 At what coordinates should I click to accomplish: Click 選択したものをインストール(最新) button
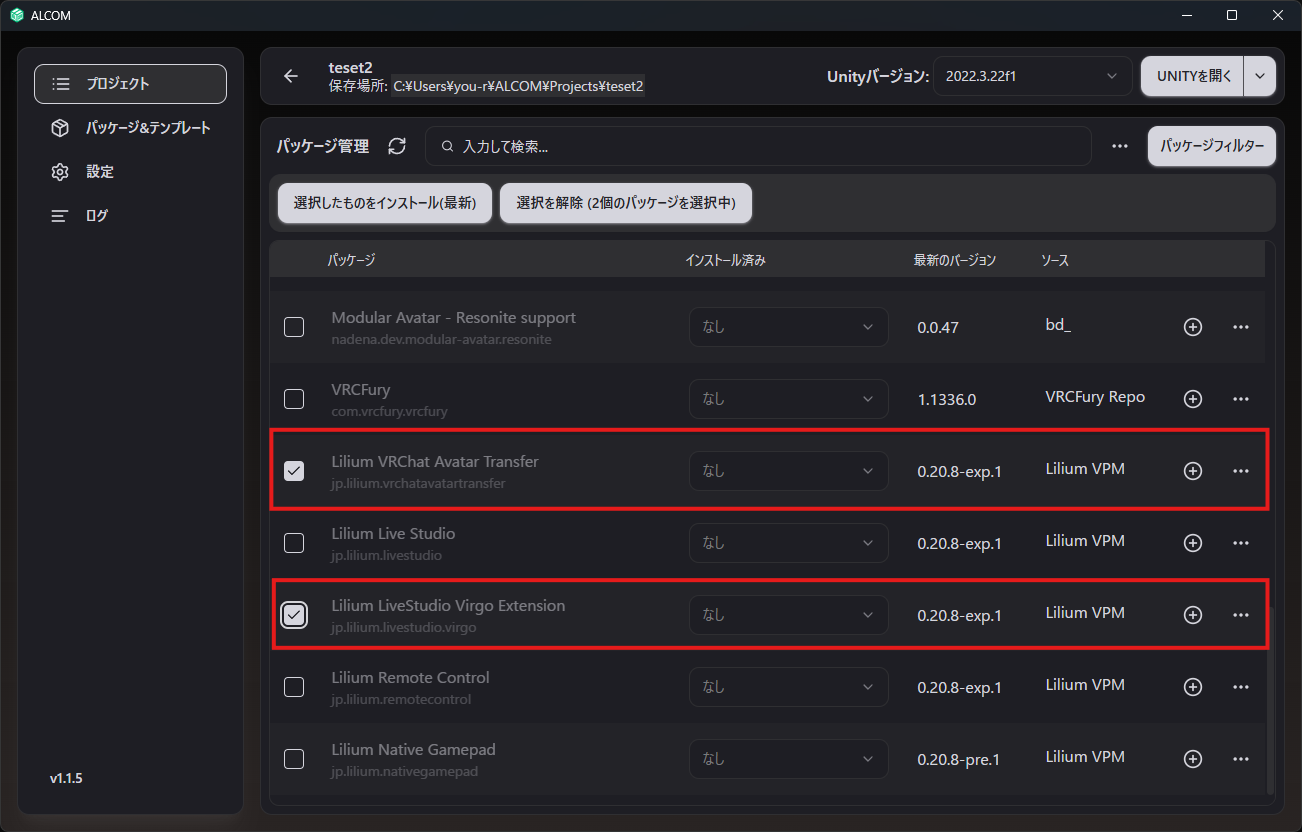(x=385, y=203)
